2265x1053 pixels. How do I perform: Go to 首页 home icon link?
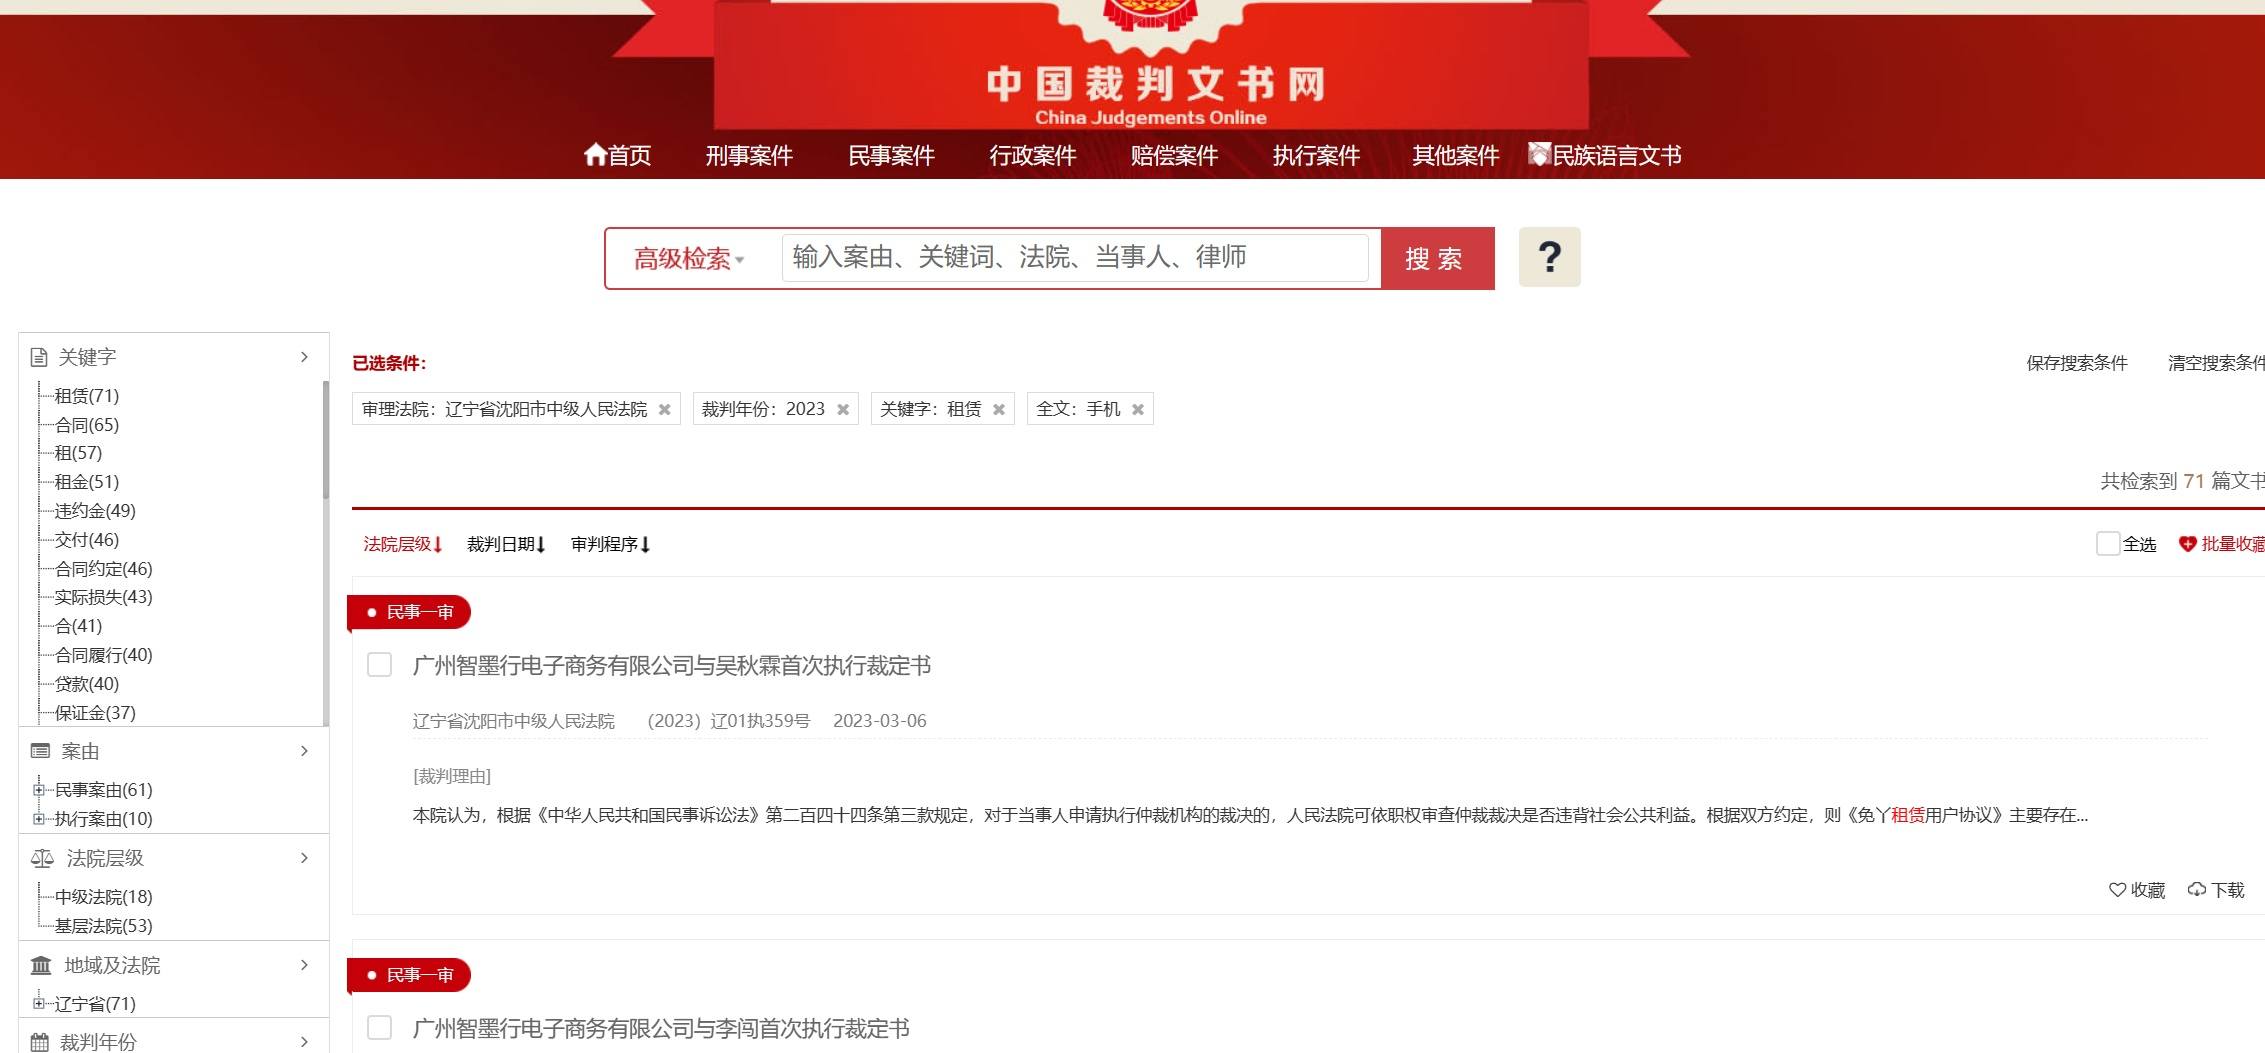(617, 155)
